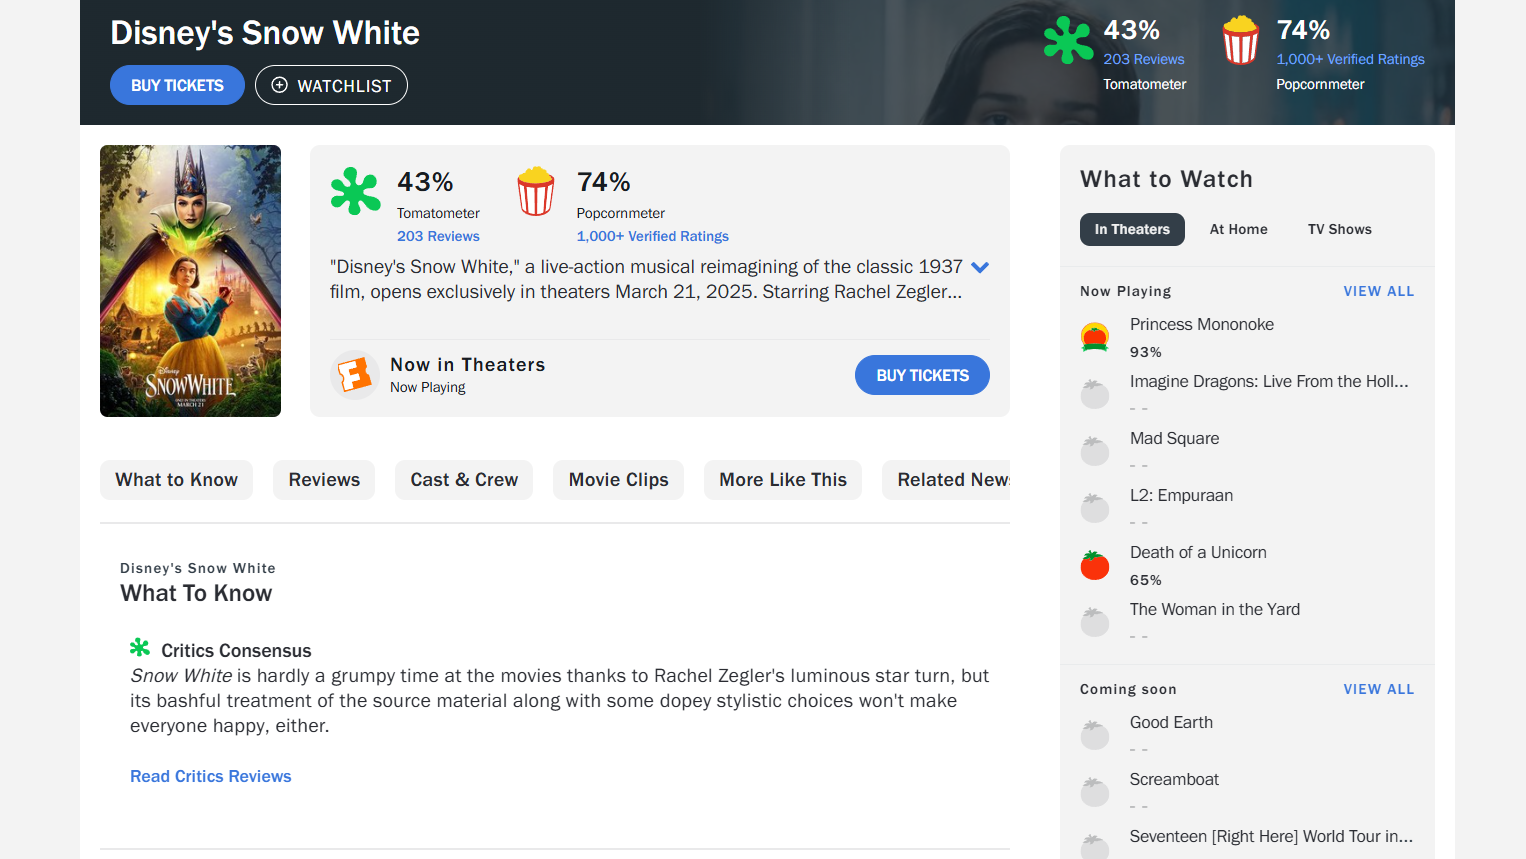Click Buy Tickets in the Now in Theaters row
The width and height of the screenshot is (1526, 859).
click(922, 375)
